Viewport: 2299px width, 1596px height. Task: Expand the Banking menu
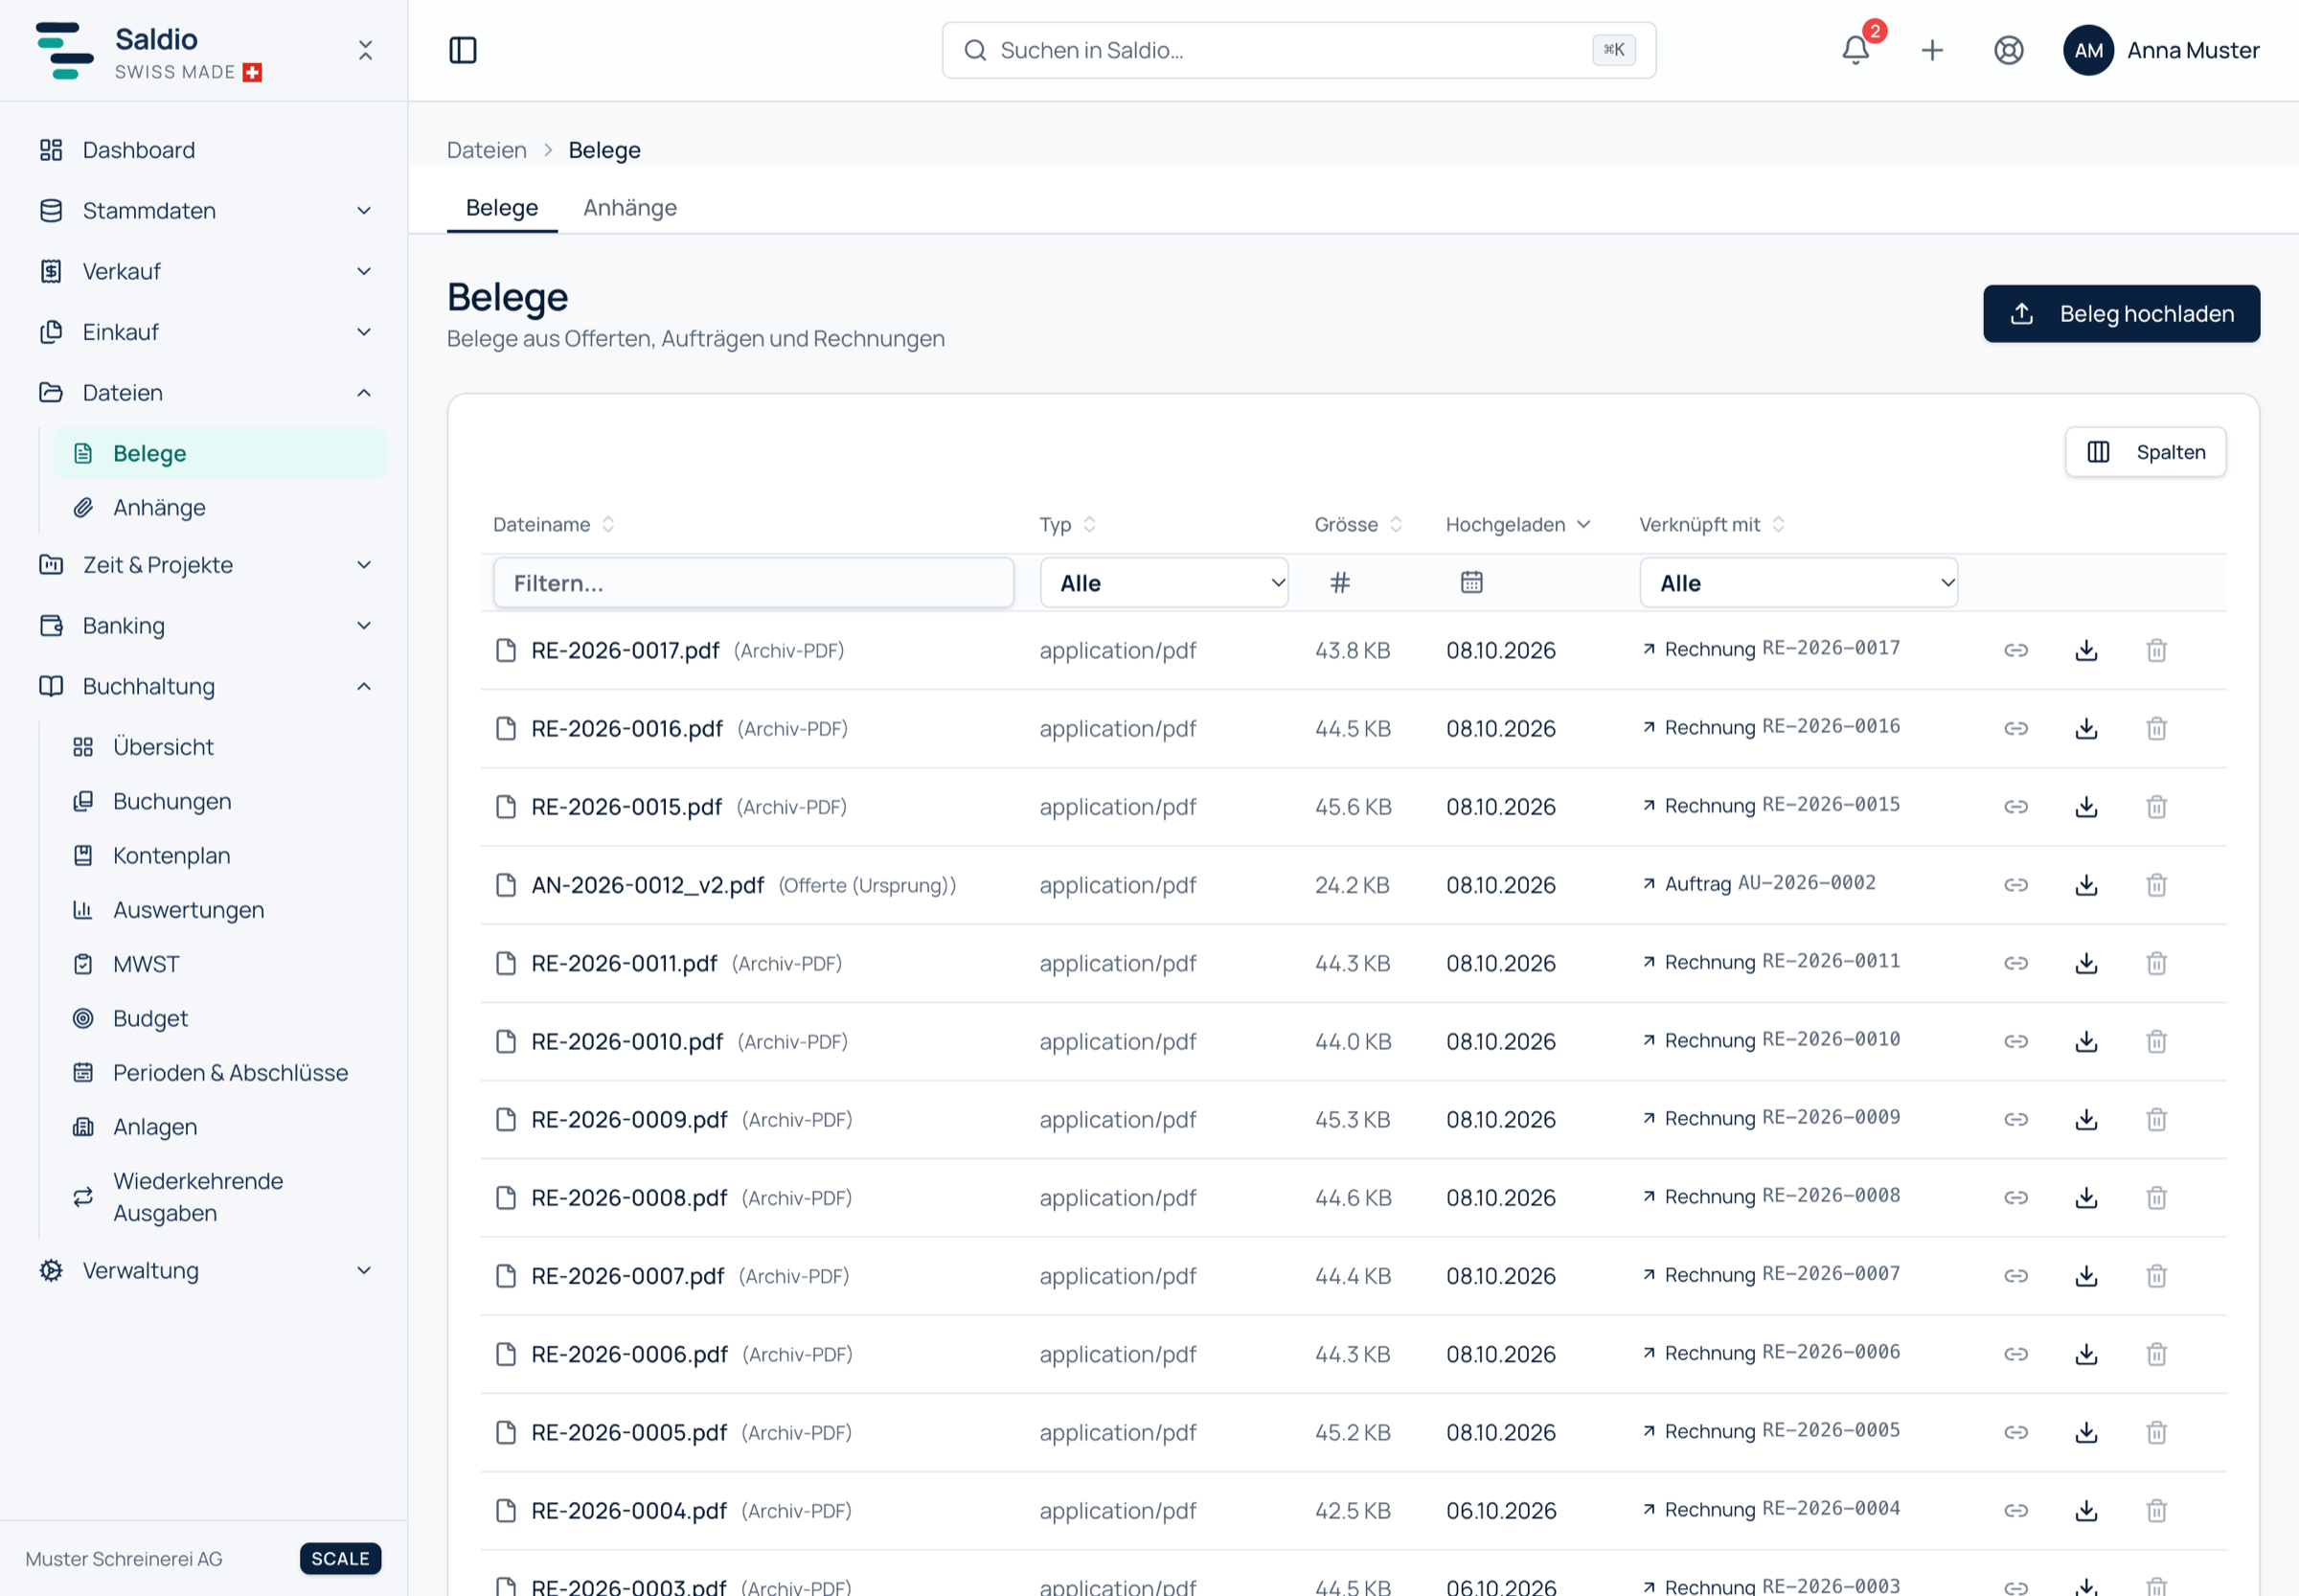click(204, 626)
